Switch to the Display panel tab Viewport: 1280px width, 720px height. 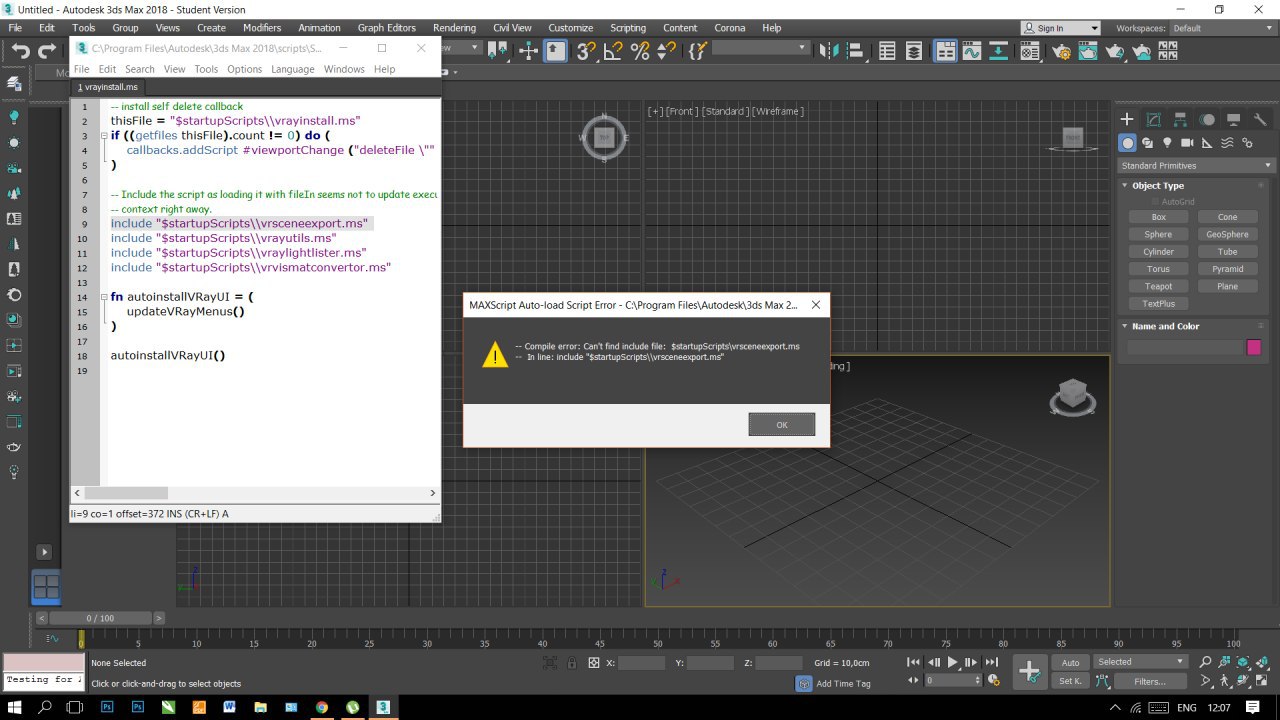coord(1234,119)
